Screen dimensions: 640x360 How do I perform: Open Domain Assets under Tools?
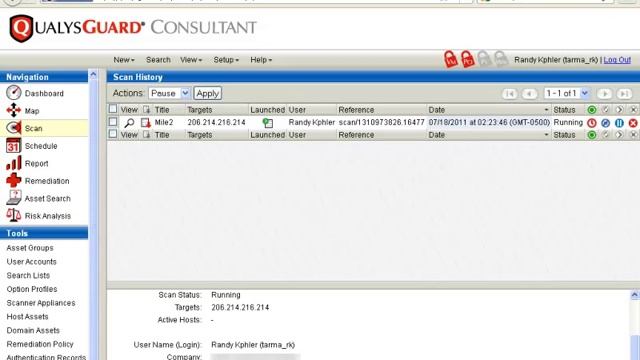point(33,330)
